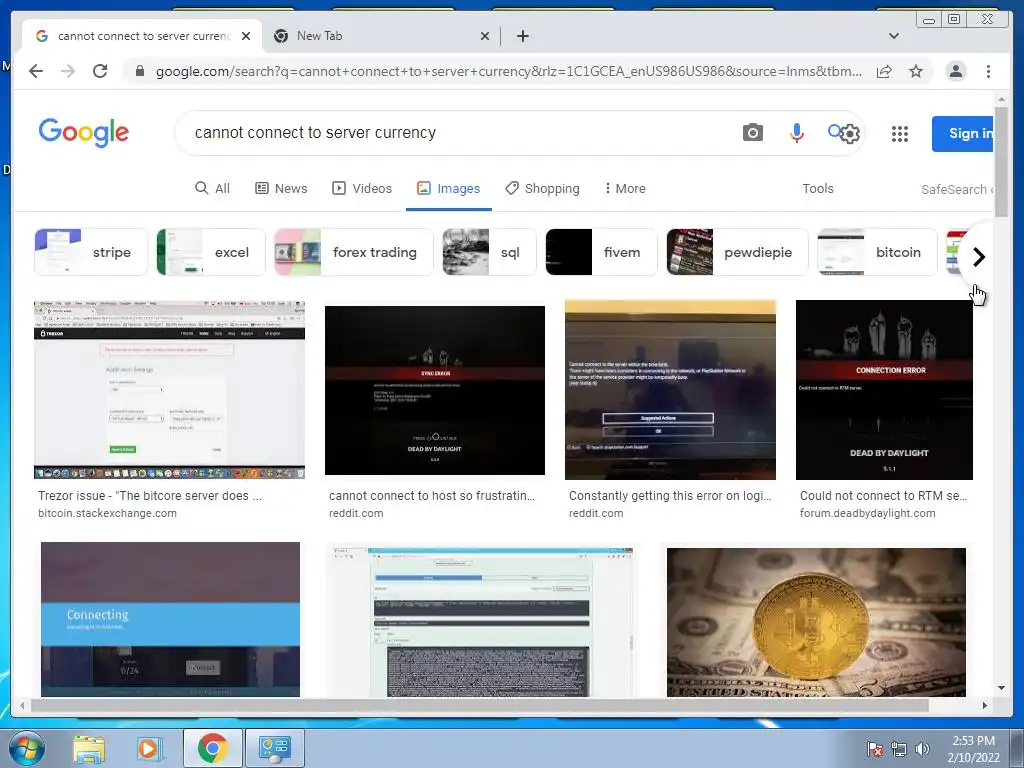Switch to the Shopping tab
Image resolution: width=1024 pixels, height=768 pixels.
(x=542, y=189)
